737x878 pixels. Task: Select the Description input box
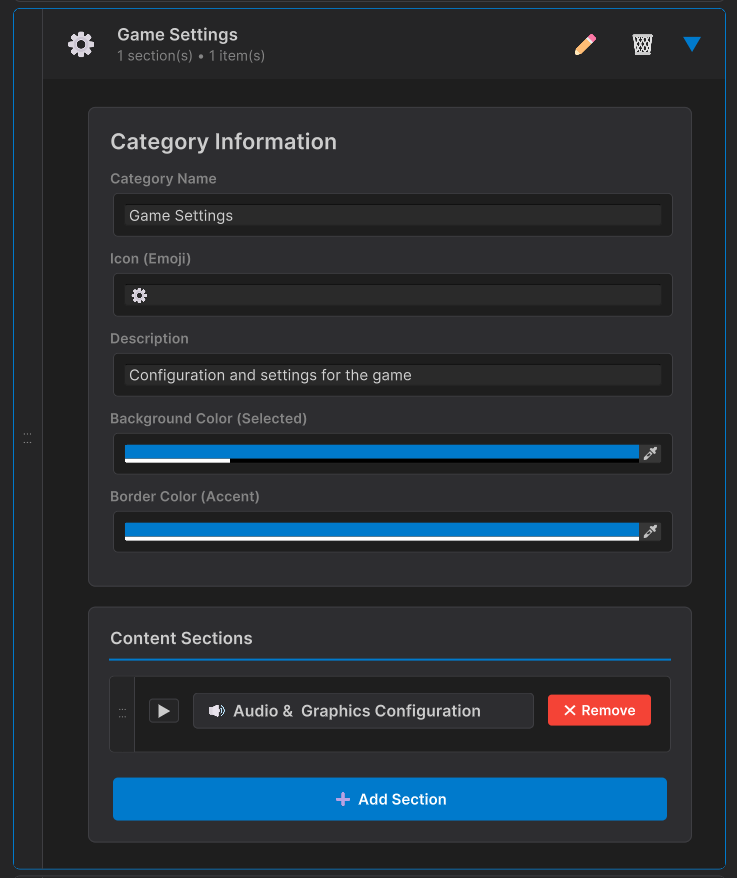pos(392,375)
